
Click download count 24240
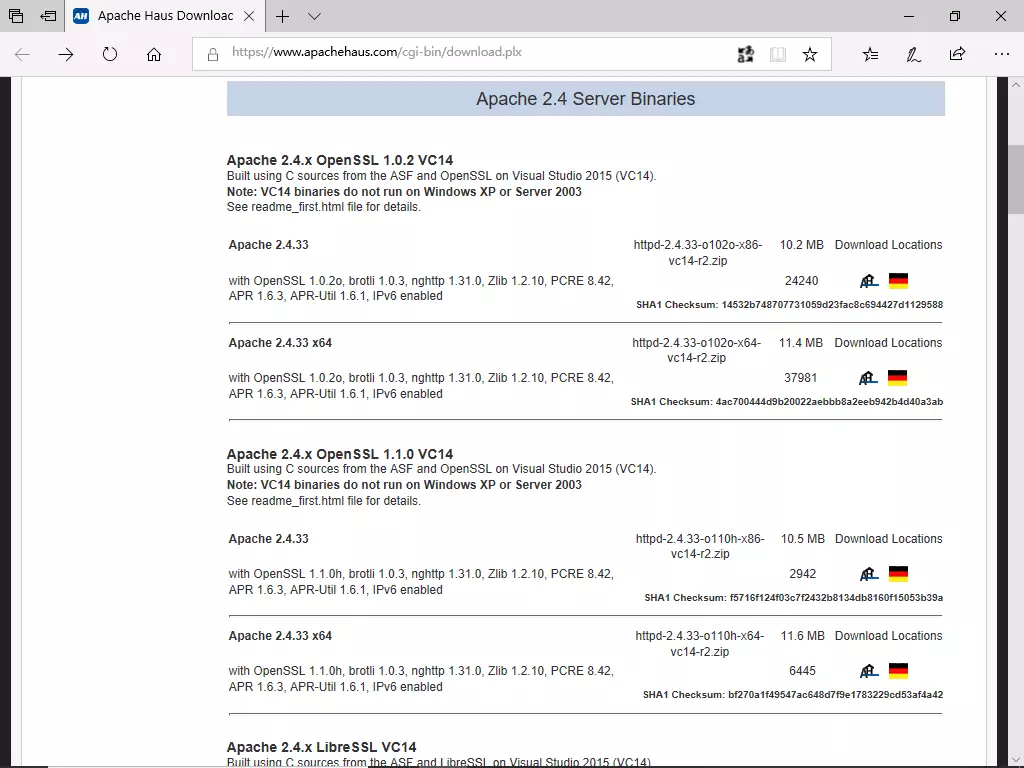click(x=801, y=281)
